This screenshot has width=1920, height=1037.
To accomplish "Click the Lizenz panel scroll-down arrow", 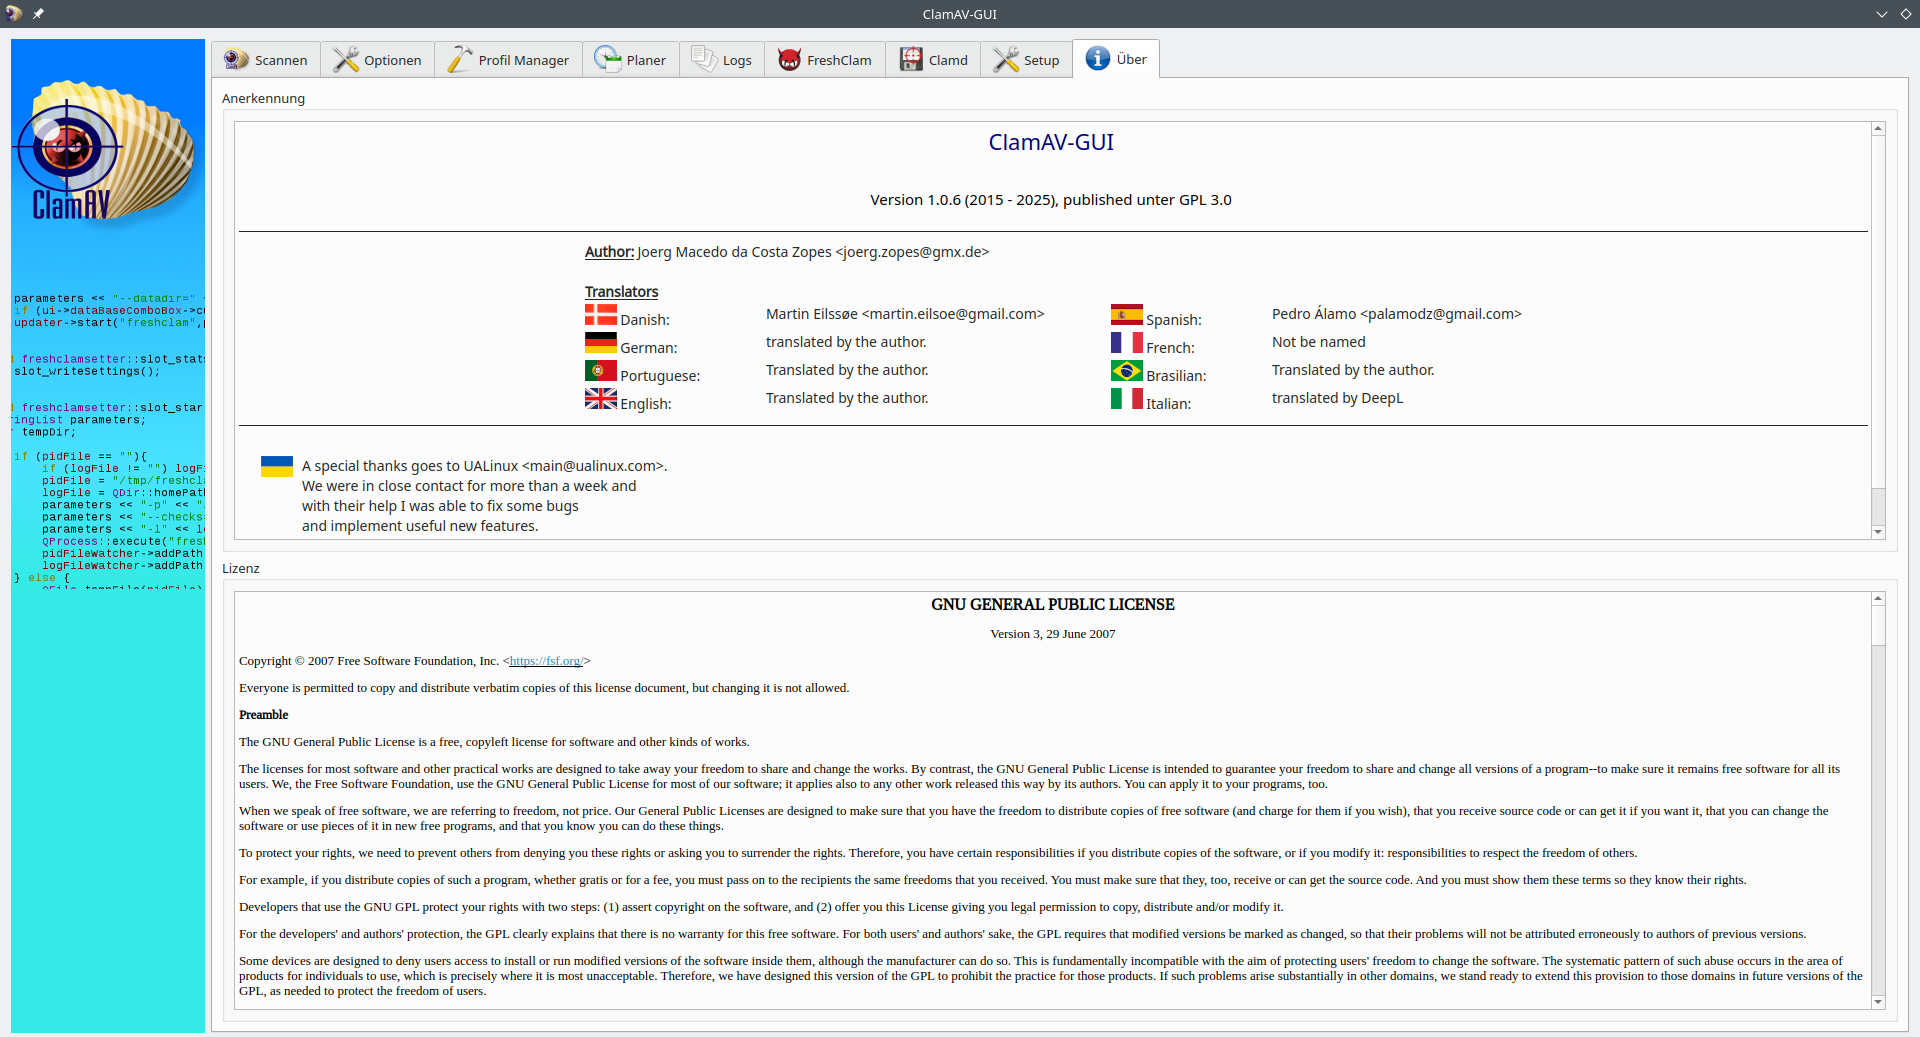I will (x=1878, y=1002).
